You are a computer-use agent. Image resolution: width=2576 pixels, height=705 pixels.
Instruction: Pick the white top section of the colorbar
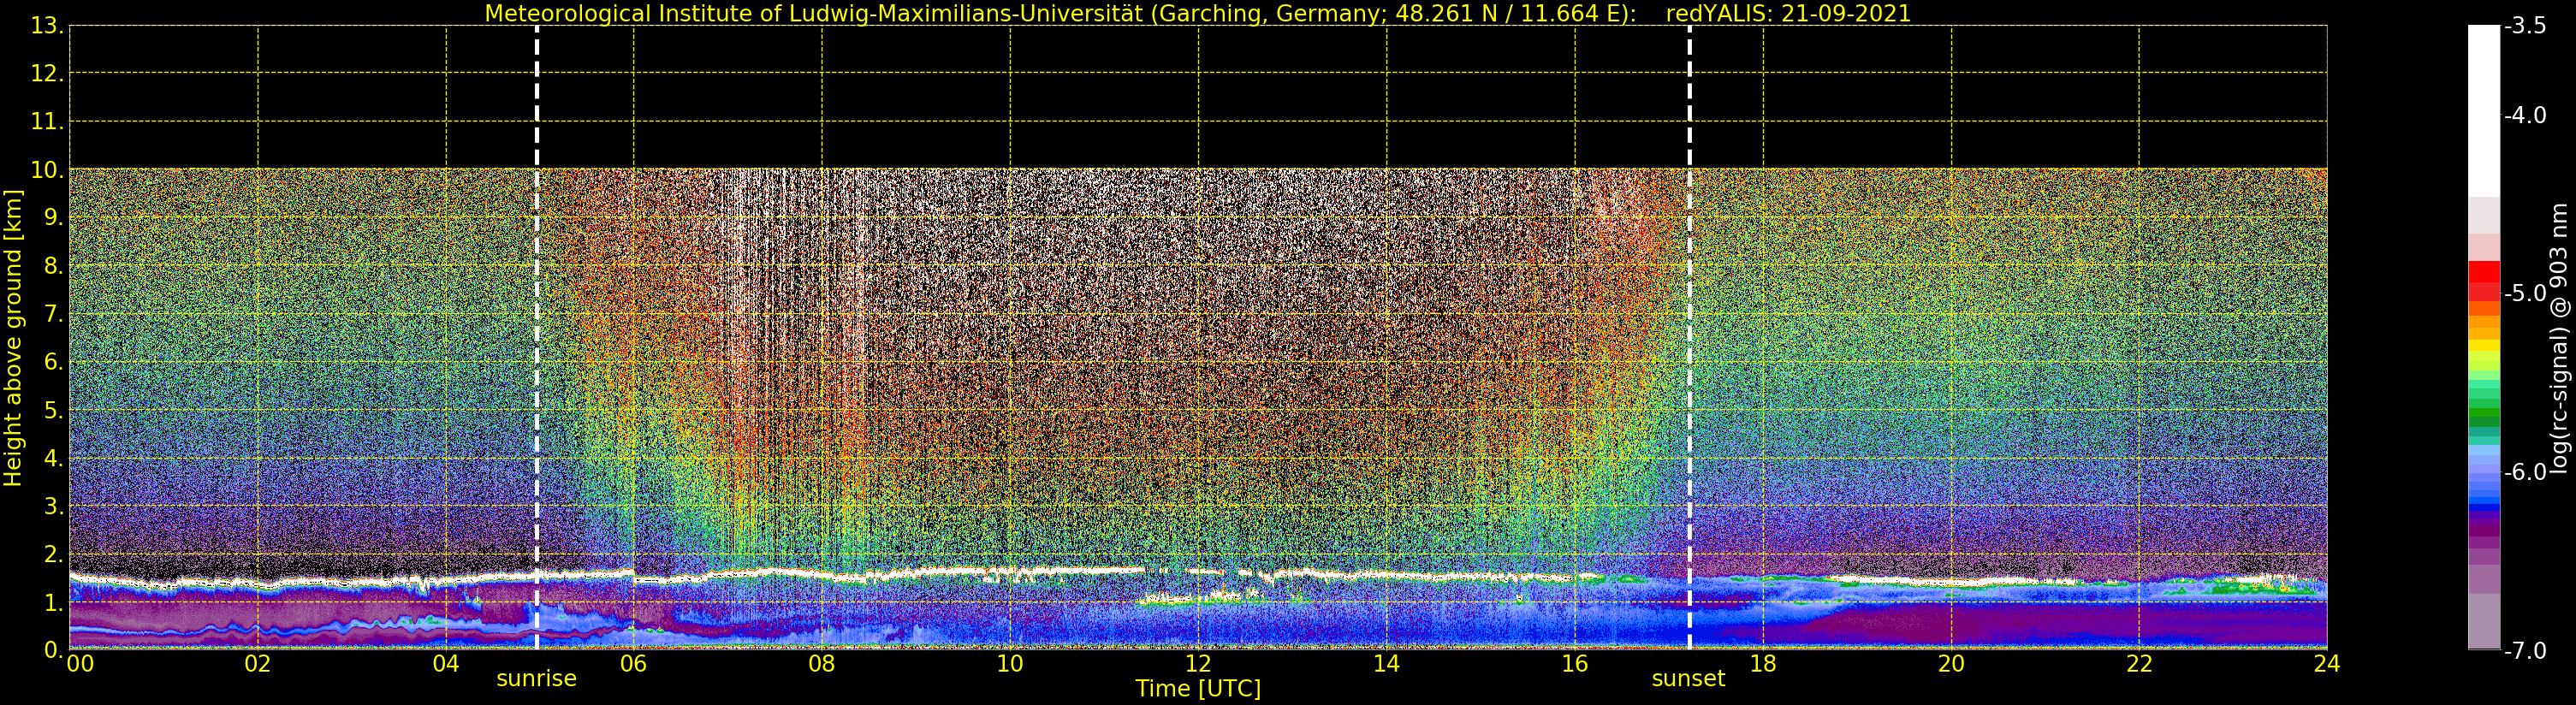click(x=2484, y=110)
